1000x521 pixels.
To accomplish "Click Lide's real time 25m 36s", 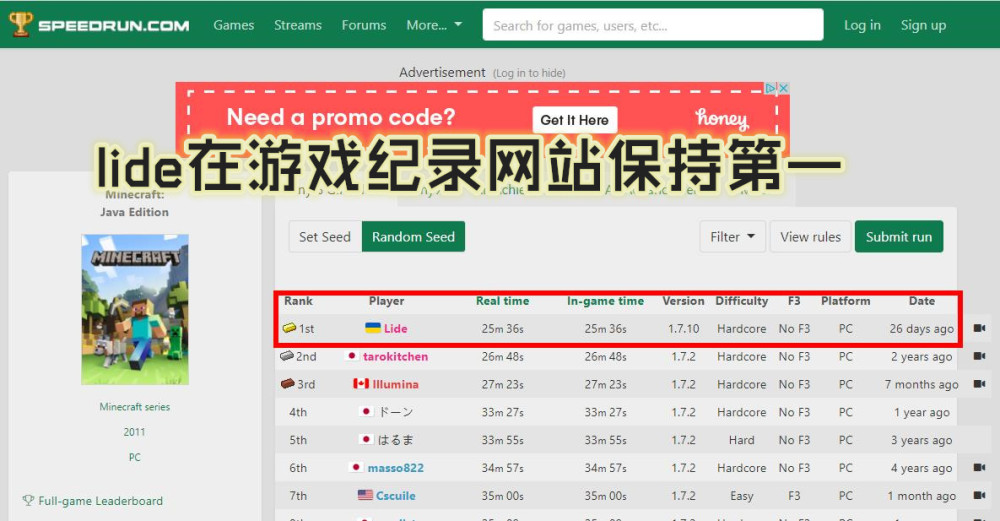I will pyautogui.click(x=503, y=328).
